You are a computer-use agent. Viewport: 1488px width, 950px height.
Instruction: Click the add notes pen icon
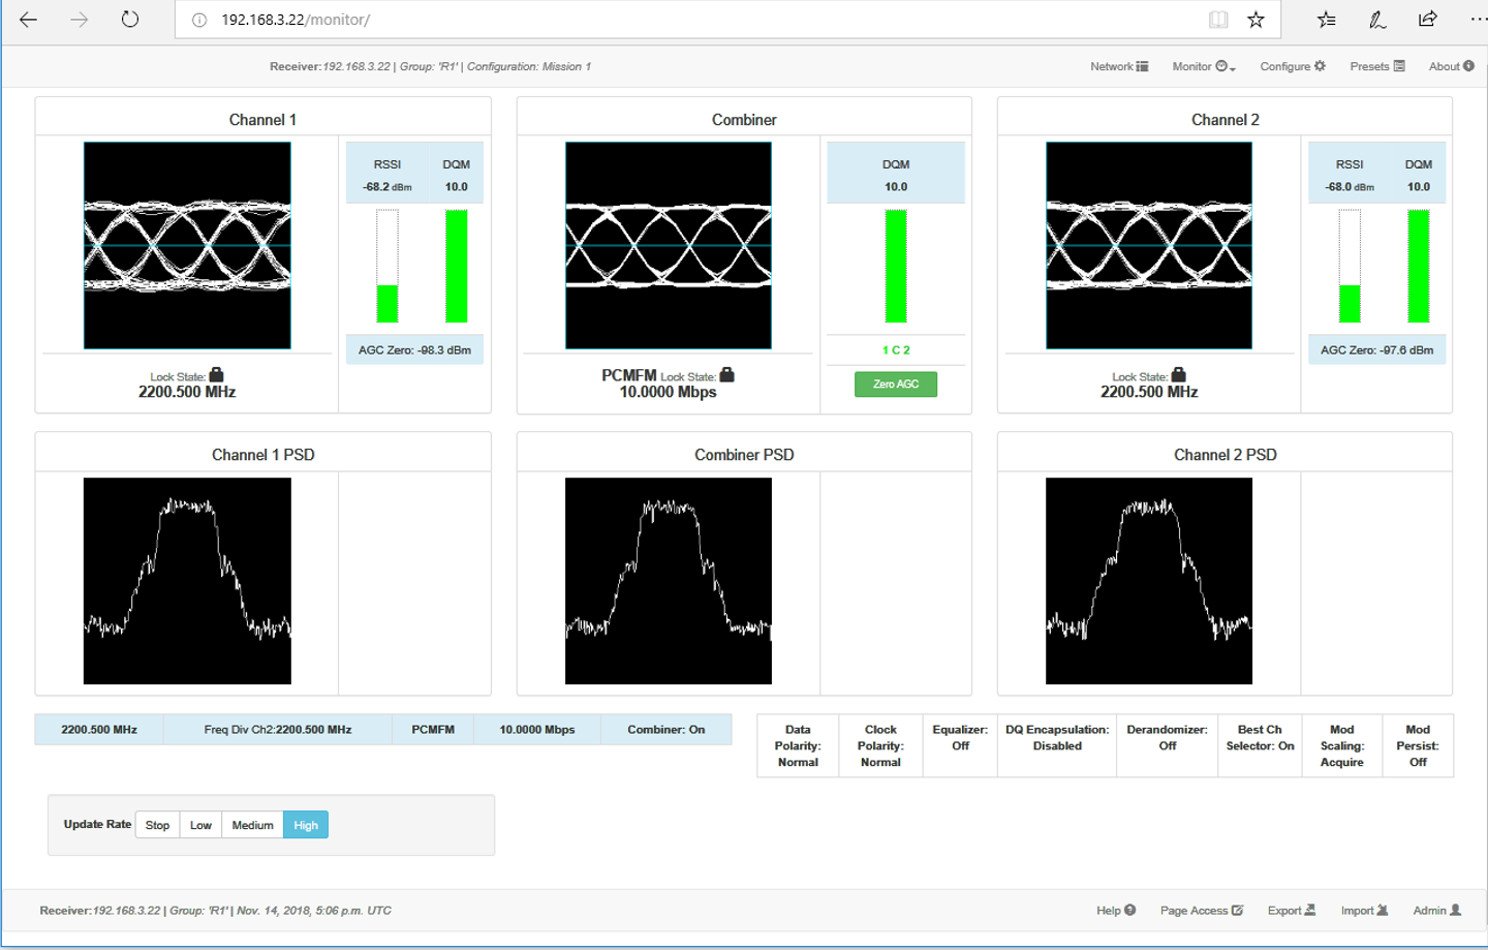1377,19
